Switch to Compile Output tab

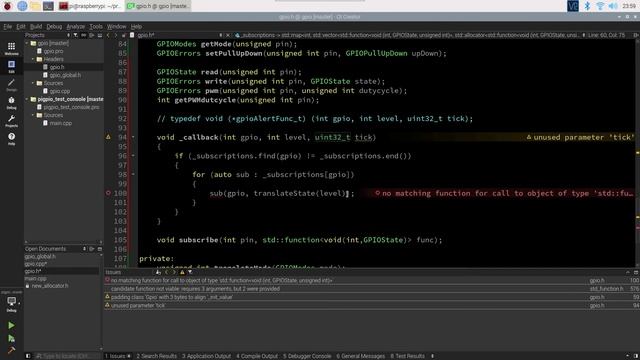pos(257,356)
